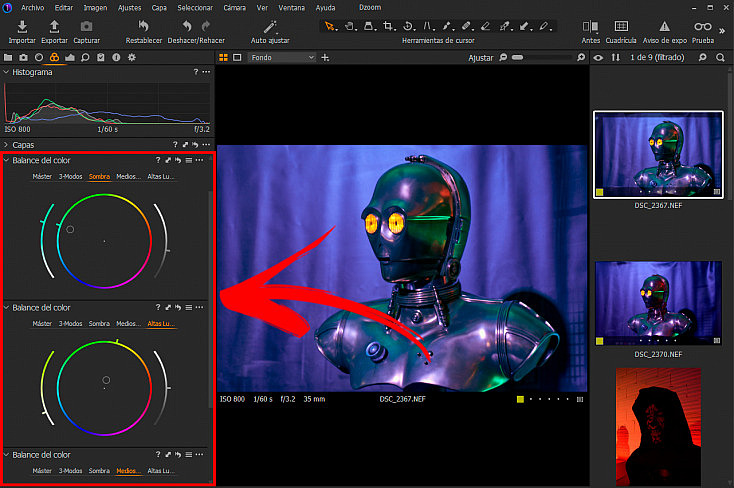734x488 pixels.
Task: Select the DSC_2367.NEF thumbnail
Action: click(658, 155)
